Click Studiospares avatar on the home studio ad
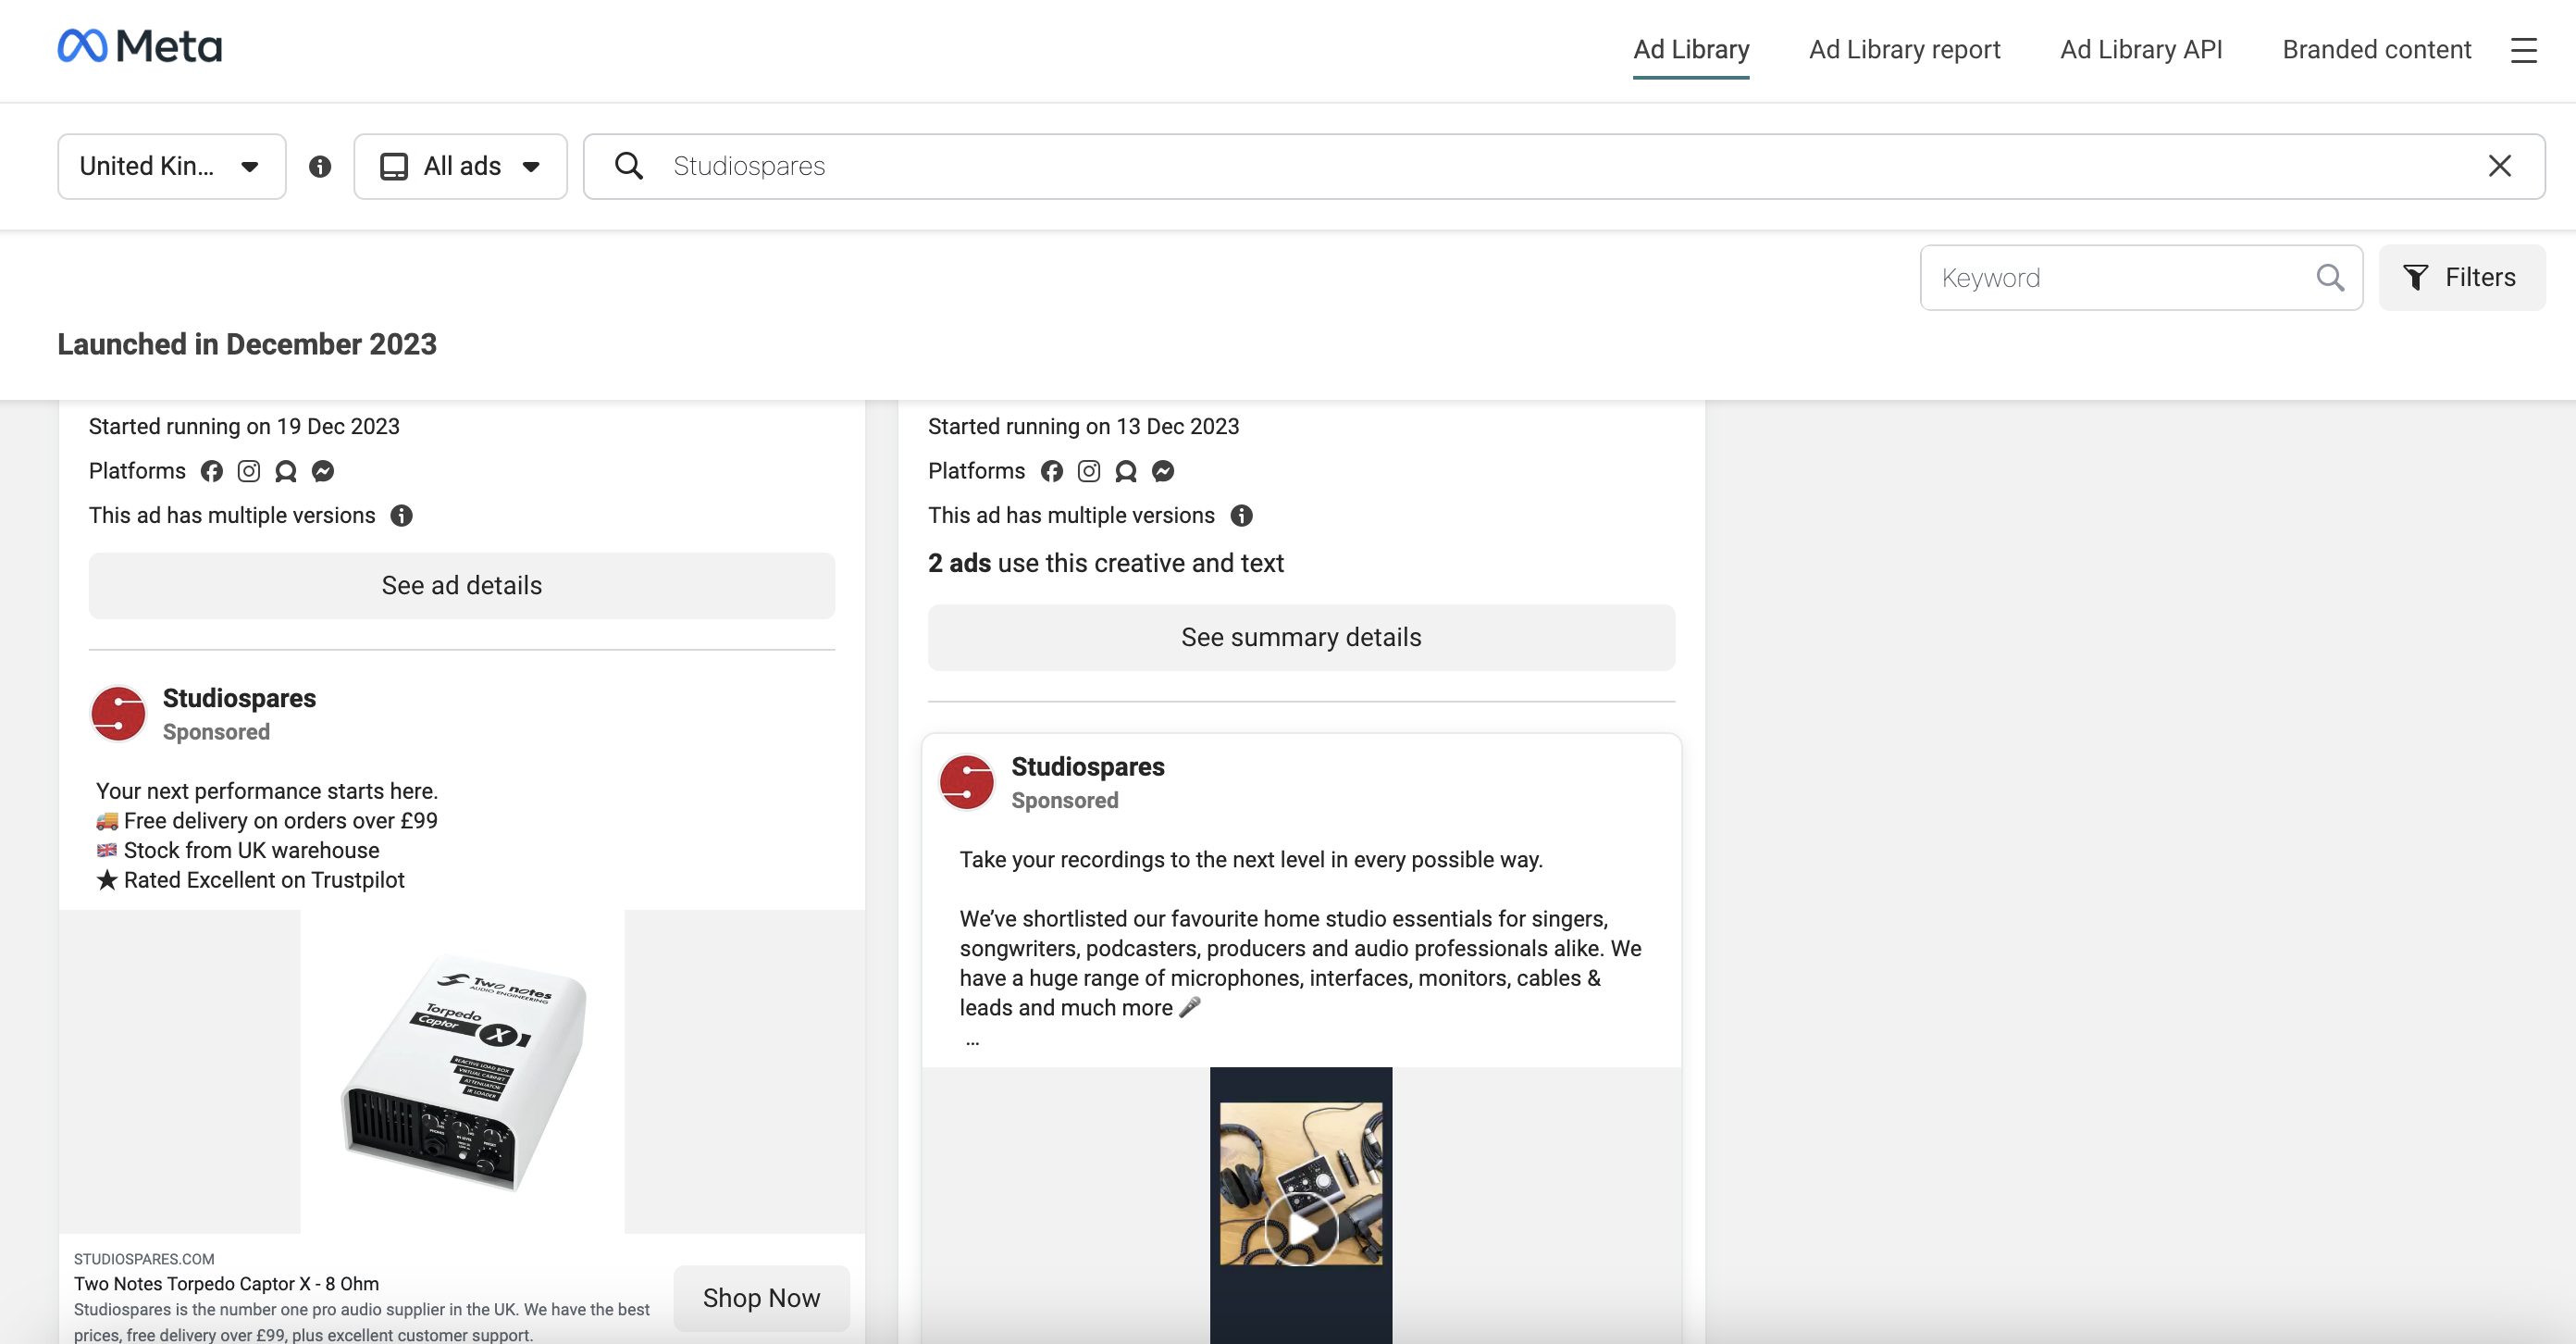Viewport: 2576px width, 1344px height. point(966,782)
